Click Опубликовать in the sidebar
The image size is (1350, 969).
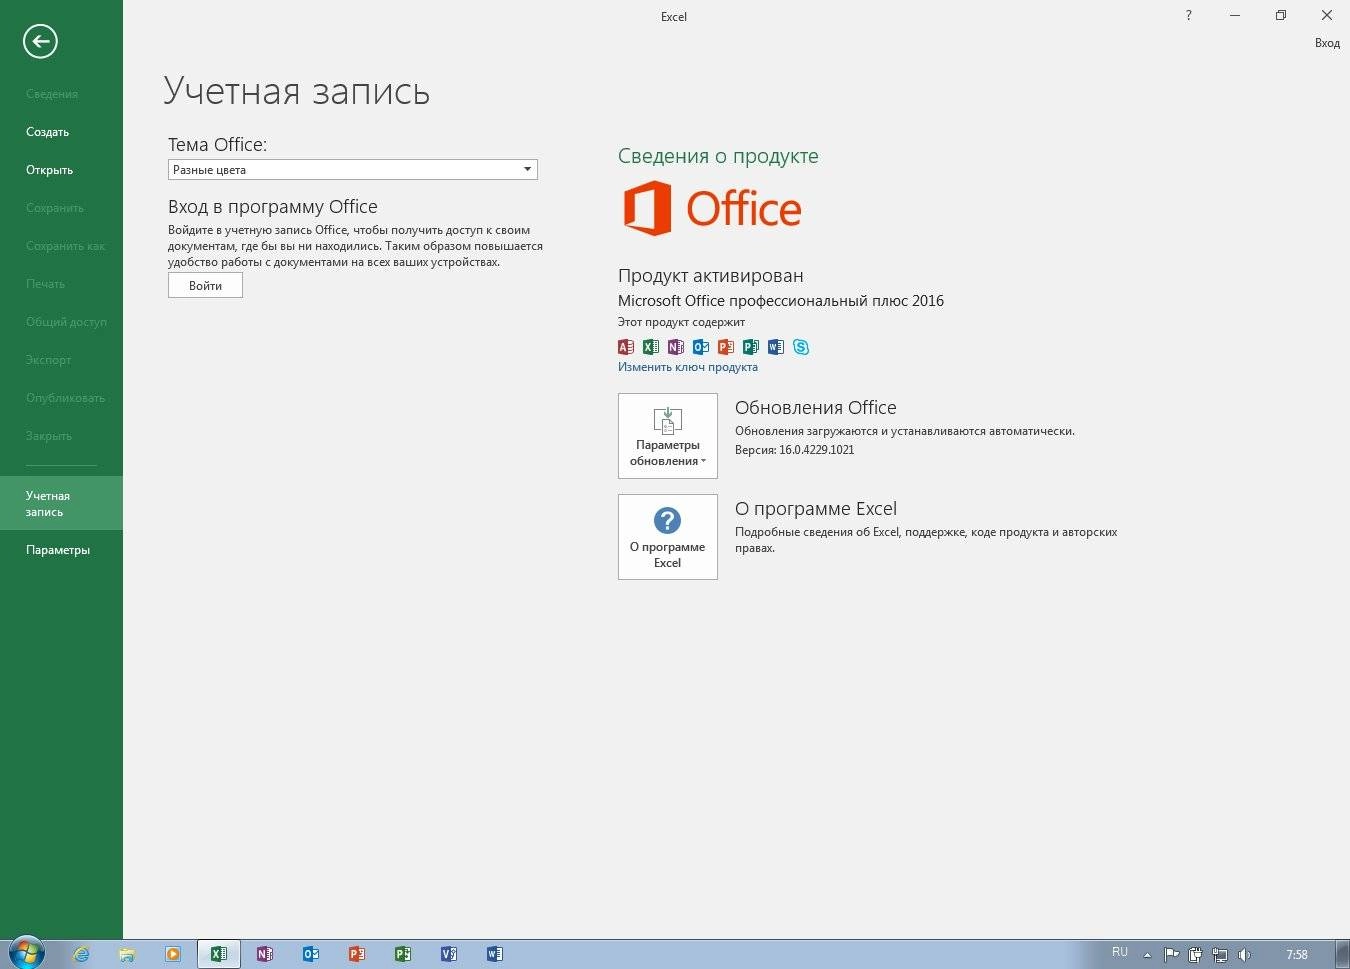(65, 398)
